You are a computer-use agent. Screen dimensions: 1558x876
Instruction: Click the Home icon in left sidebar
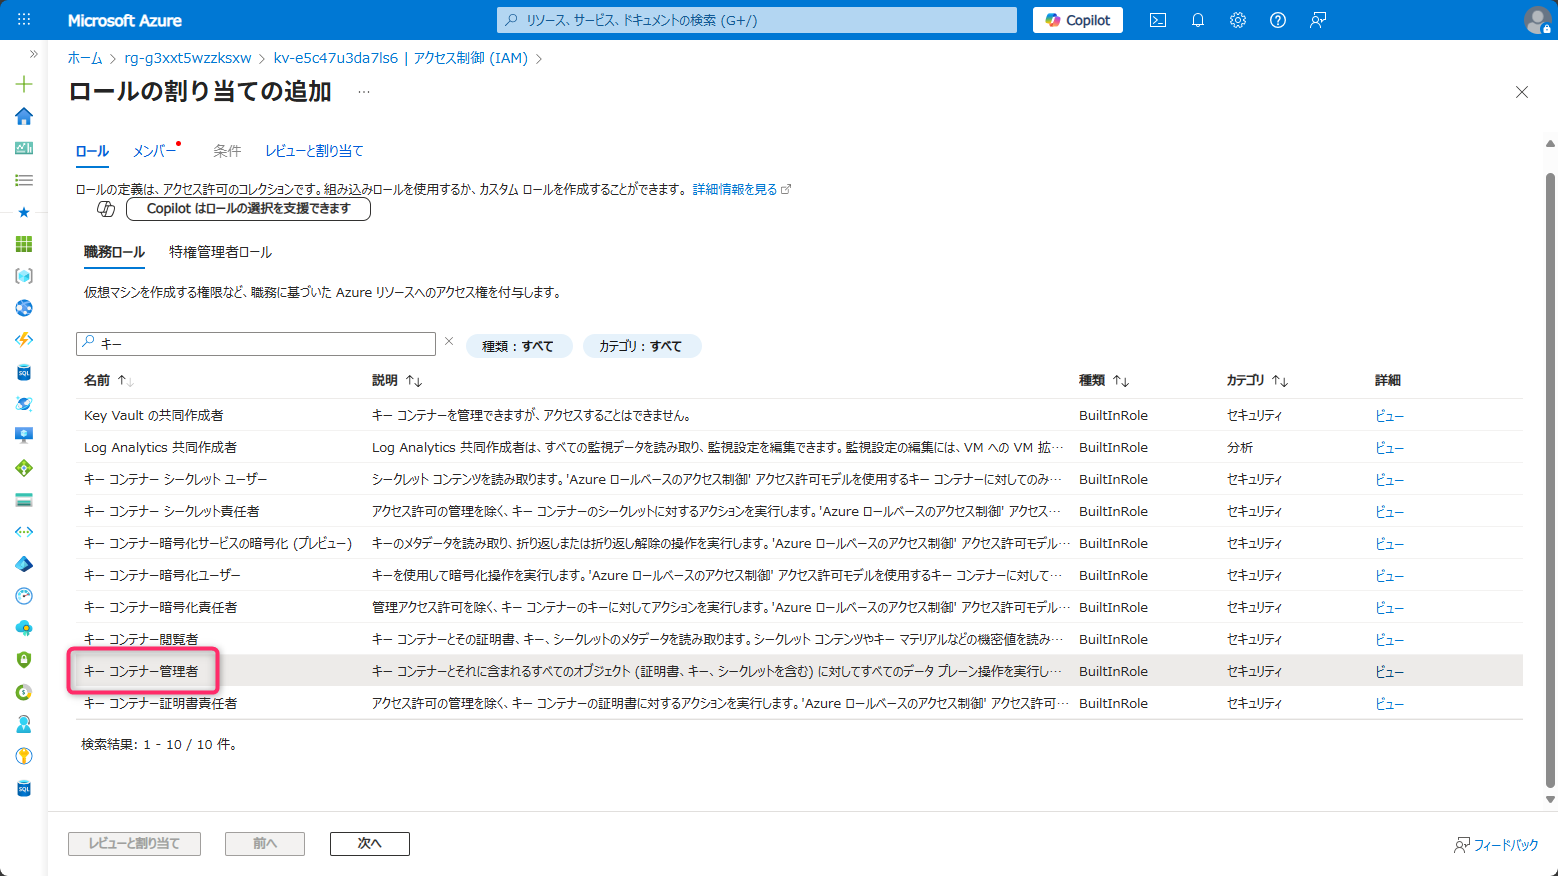[x=24, y=116]
